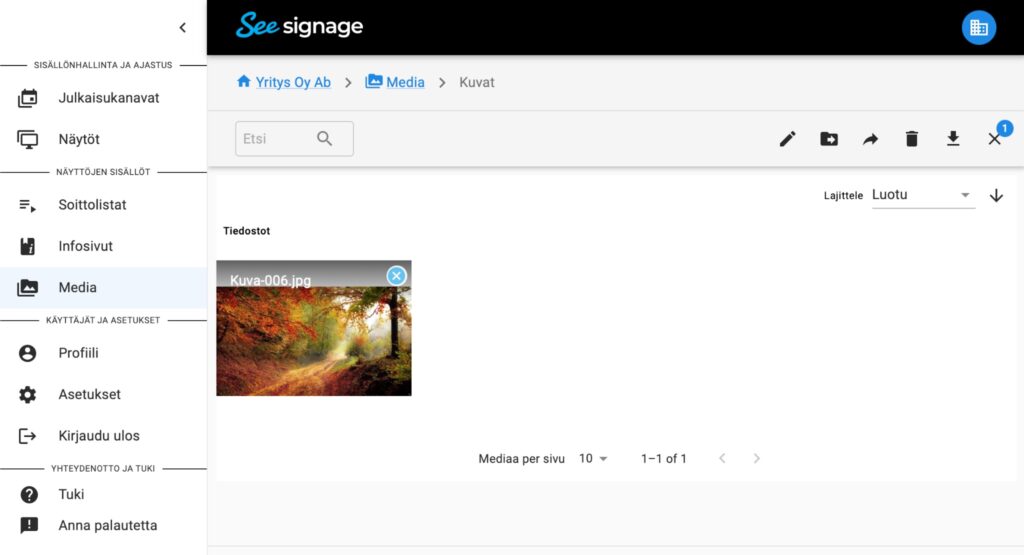Click the pencil edit icon in toolbar
This screenshot has width=1024, height=555.
click(788, 139)
